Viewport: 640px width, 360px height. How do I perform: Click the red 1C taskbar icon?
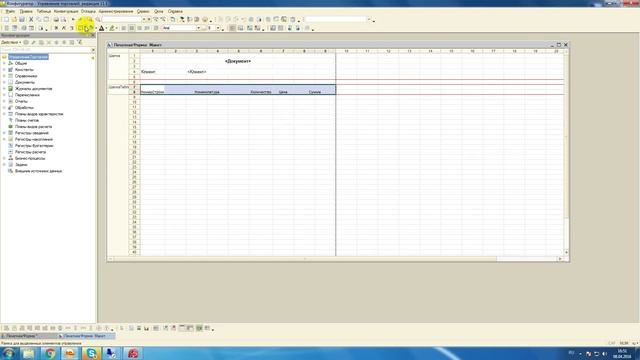[x=133, y=353]
